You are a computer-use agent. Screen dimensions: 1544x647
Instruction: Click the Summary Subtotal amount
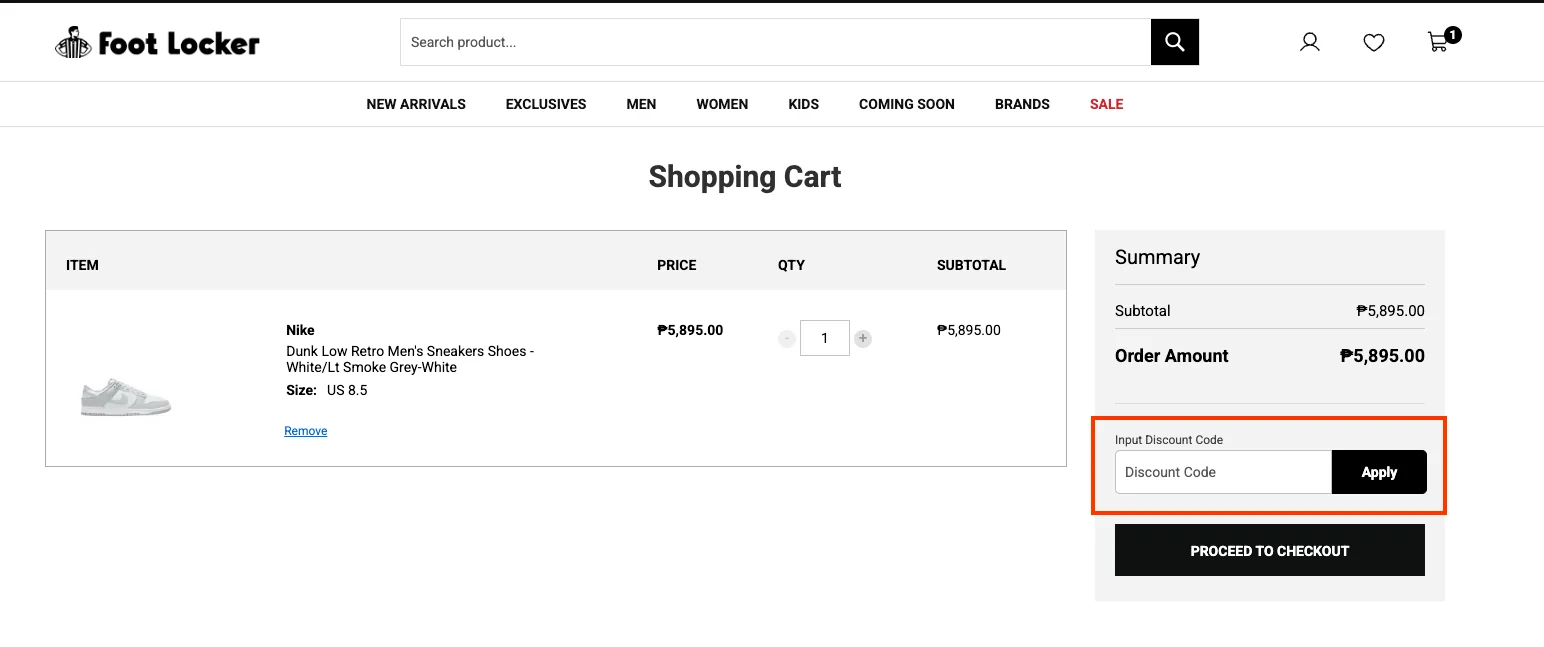(x=1390, y=311)
